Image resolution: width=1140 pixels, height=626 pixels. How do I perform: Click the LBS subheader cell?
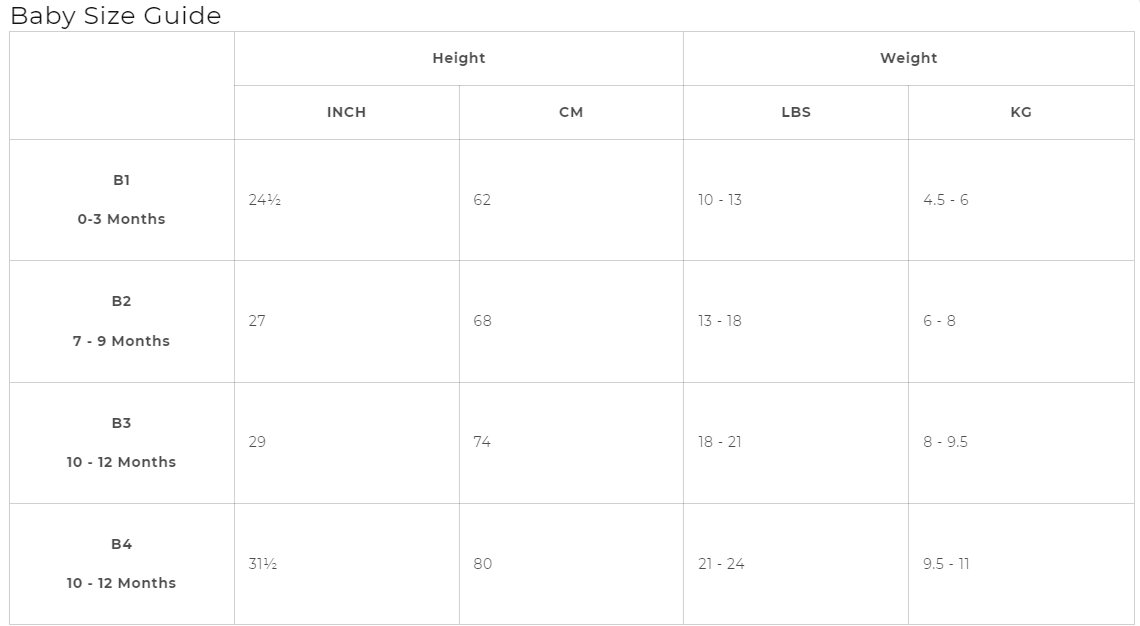(796, 112)
